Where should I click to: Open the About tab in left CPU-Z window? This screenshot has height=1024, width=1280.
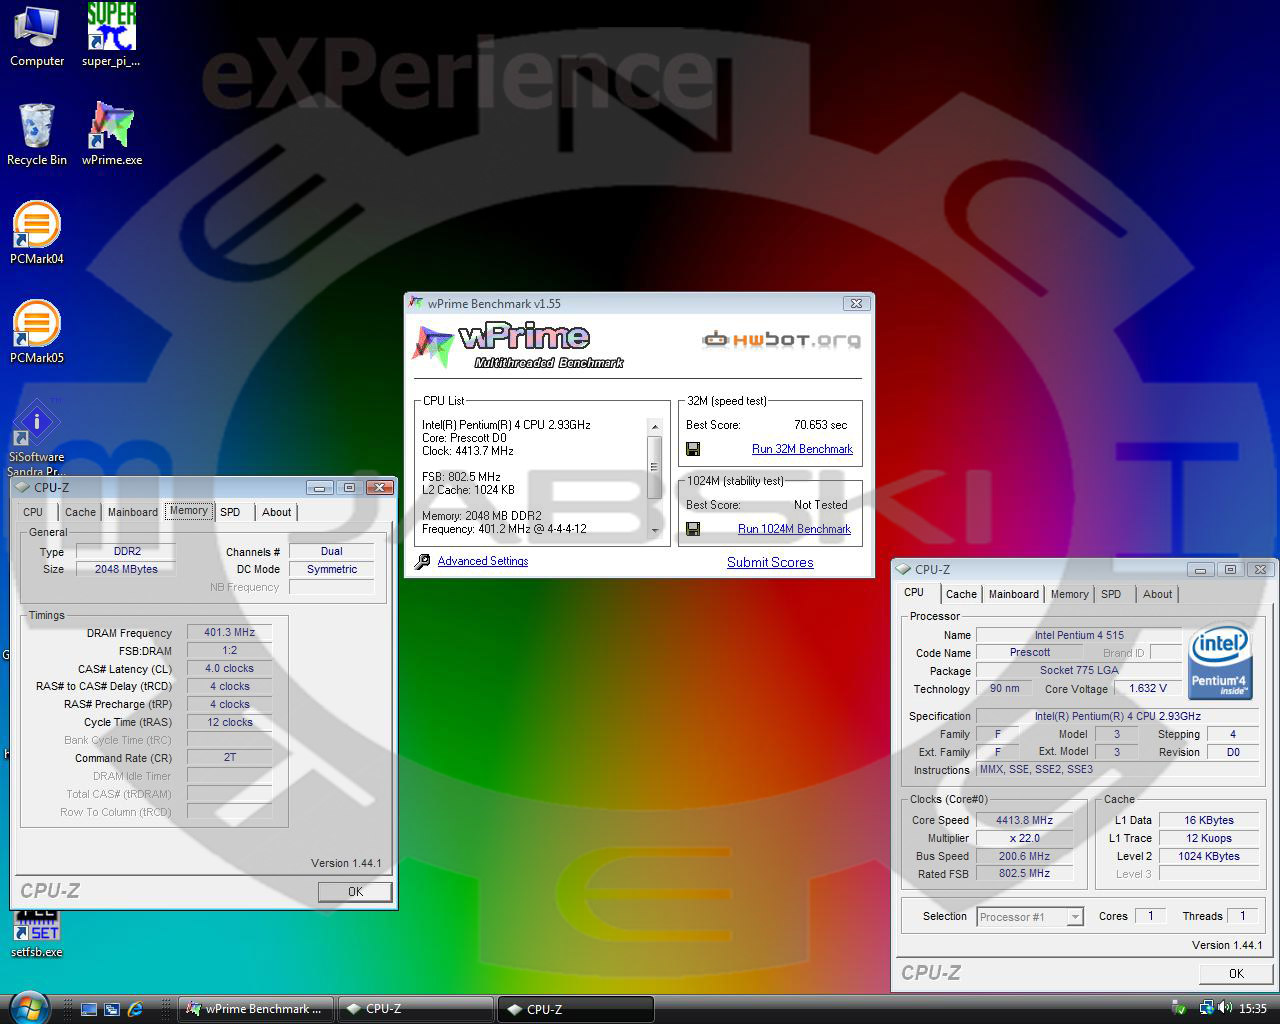(277, 512)
